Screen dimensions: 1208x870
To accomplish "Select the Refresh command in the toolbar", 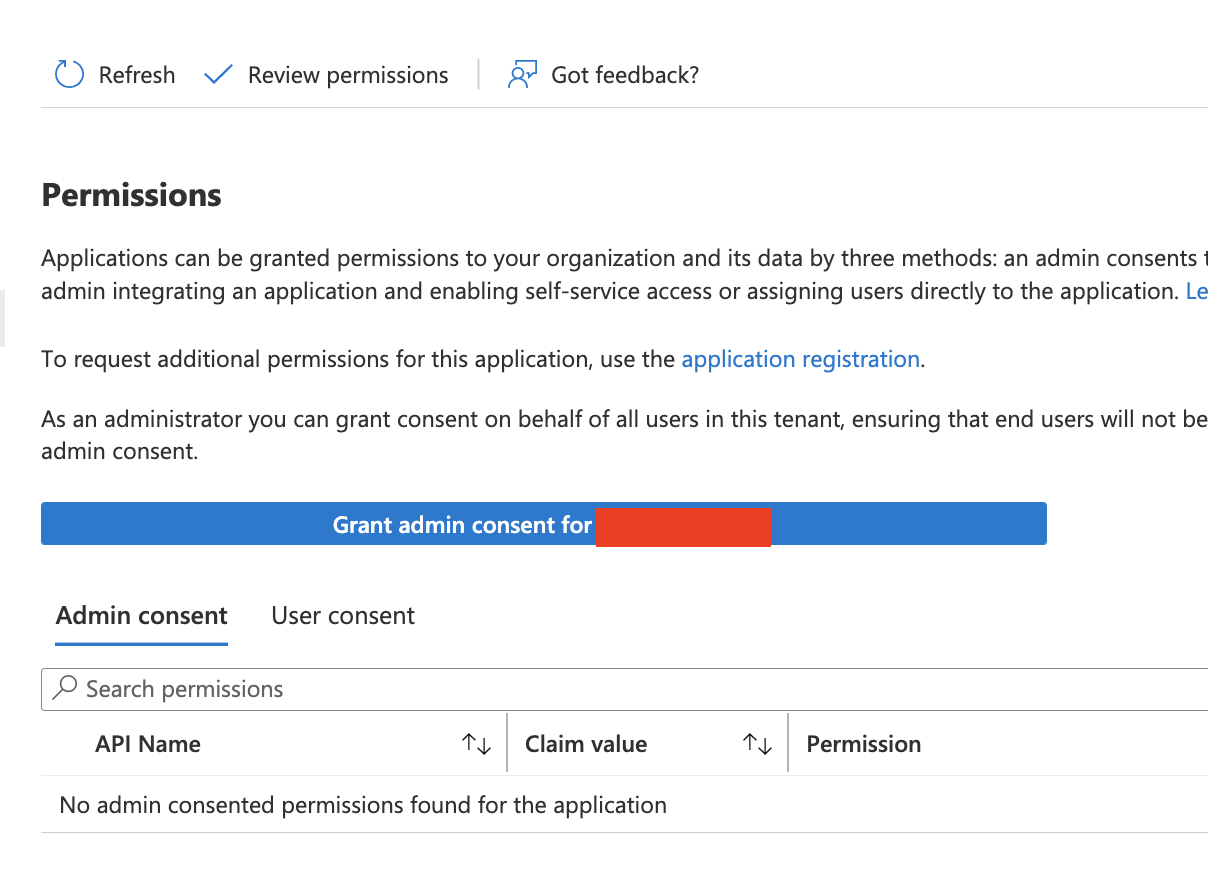I will [x=113, y=74].
